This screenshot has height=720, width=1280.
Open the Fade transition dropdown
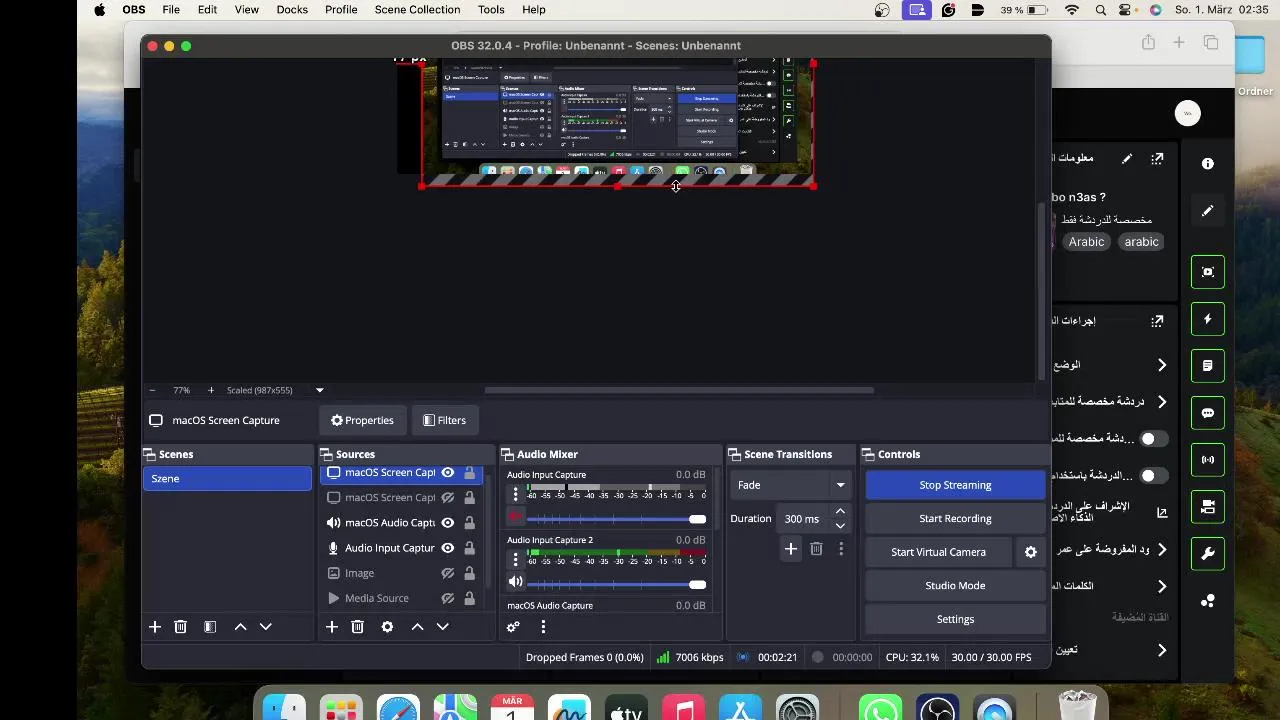(x=790, y=485)
